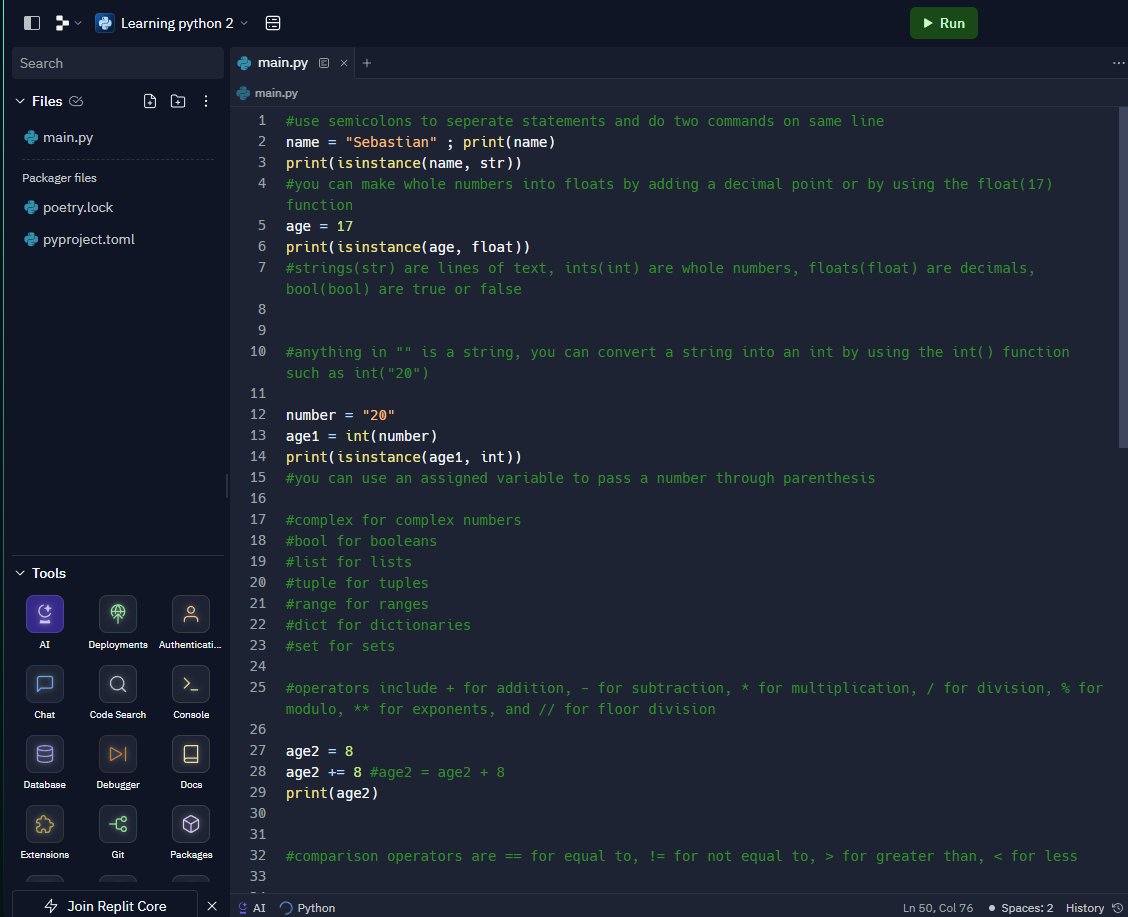Open the Files options three-dot menu
Viewport: 1128px width, 917px height.
point(206,101)
